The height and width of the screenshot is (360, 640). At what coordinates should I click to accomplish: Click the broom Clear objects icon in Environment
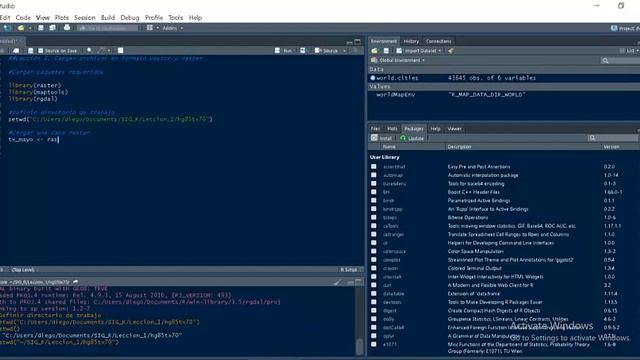451,51
